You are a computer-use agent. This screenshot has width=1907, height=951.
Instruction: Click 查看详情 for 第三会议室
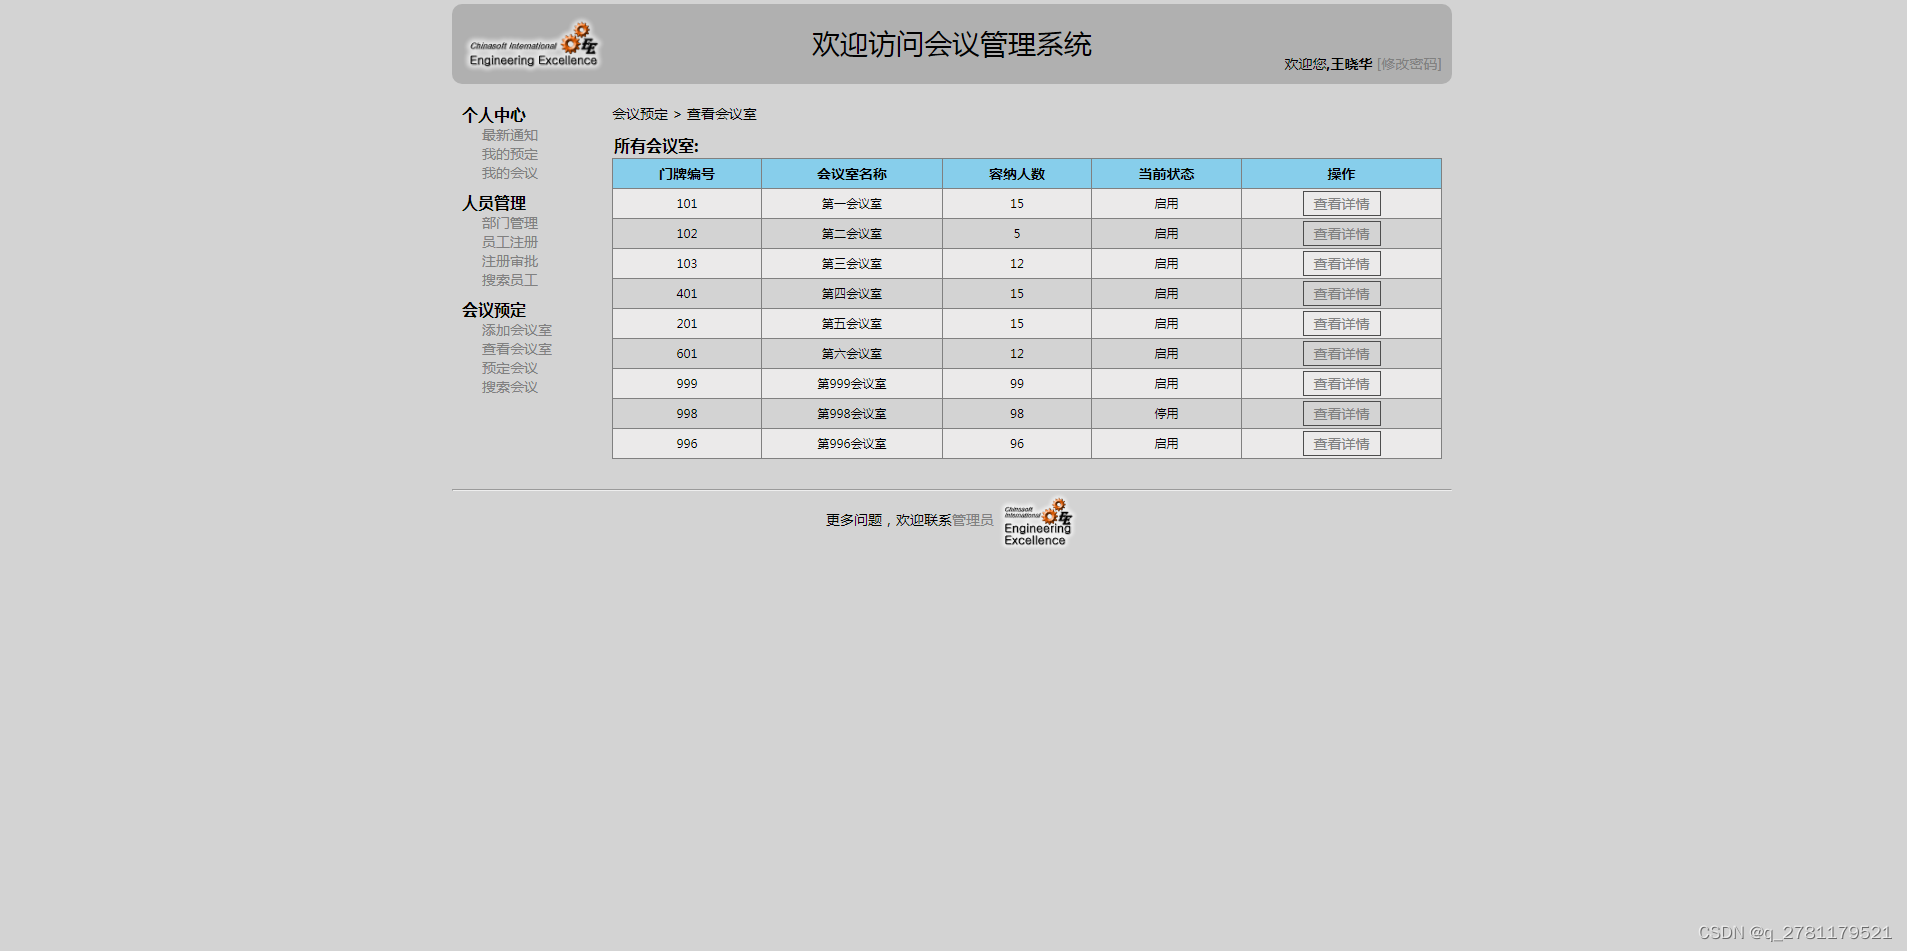coord(1341,264)
